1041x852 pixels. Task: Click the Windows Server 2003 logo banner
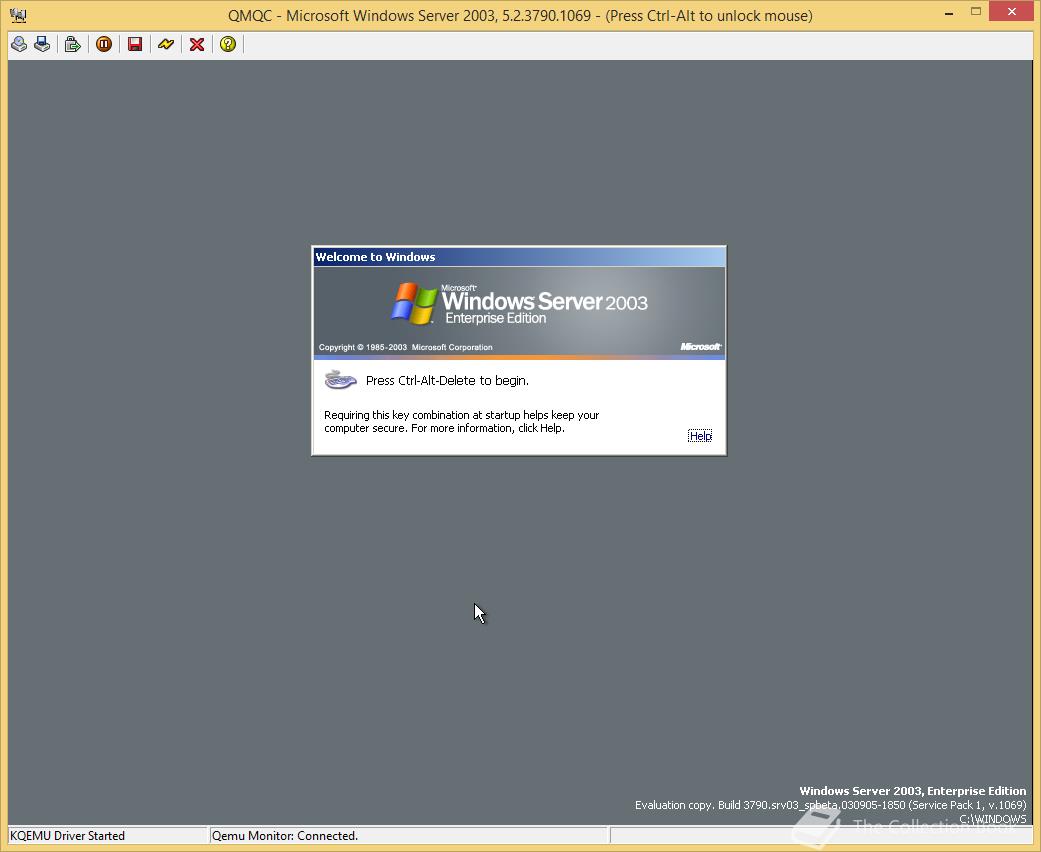tap(519, 312)
